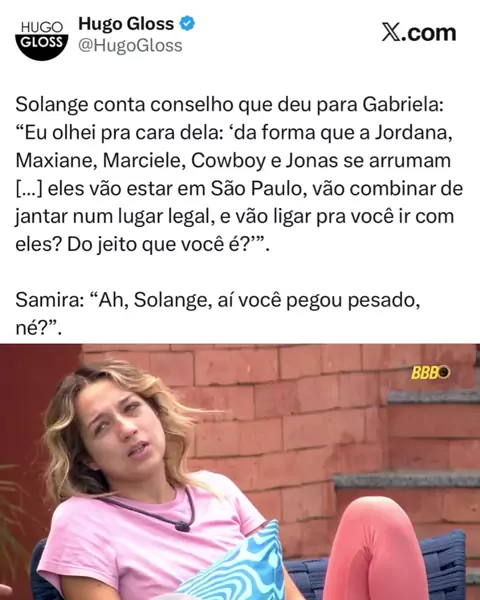Click the blue verified badge

tap(187, 24)
